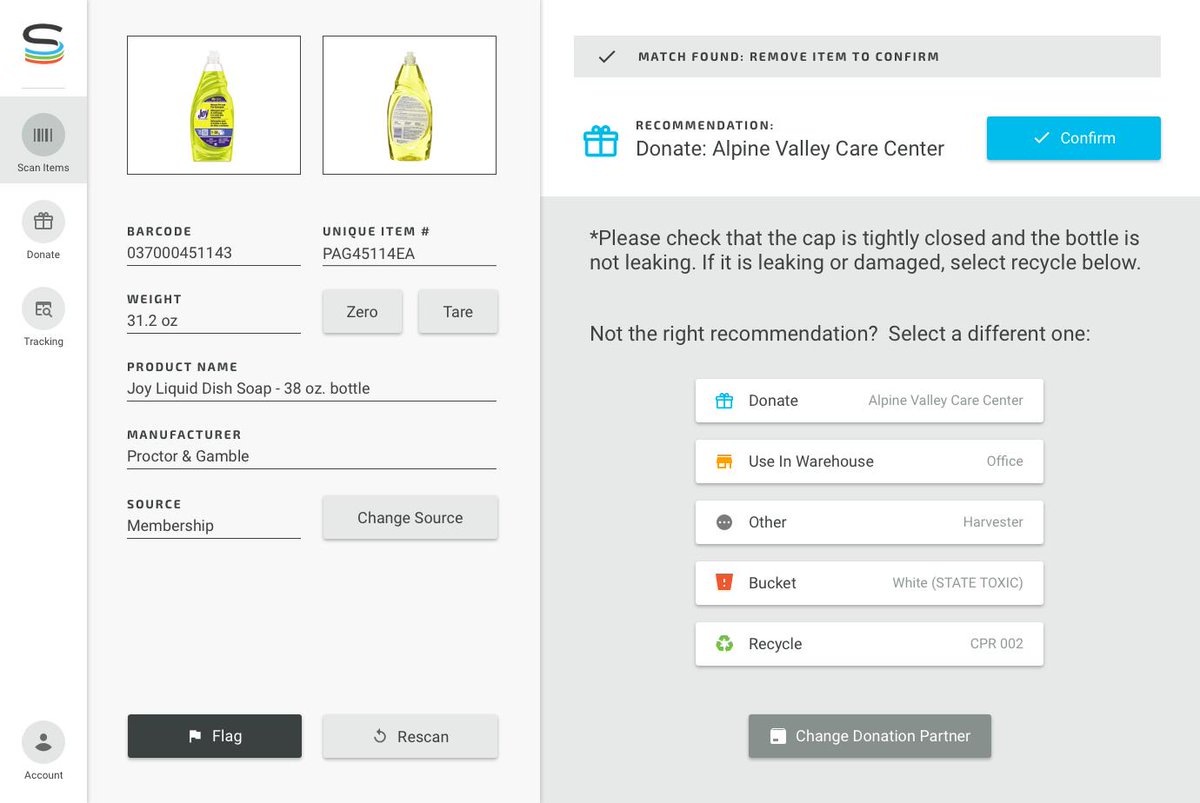The image size is (1200, 803).
Task: Click the orange store icon for Use In Warehouse
Action: (724, 462)
